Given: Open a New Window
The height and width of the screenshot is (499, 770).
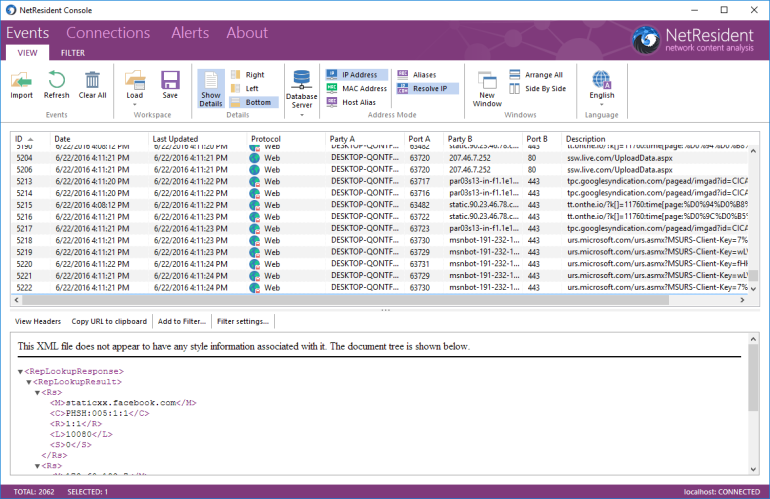Looking at the screenshot, I should (x=487, y=88).
